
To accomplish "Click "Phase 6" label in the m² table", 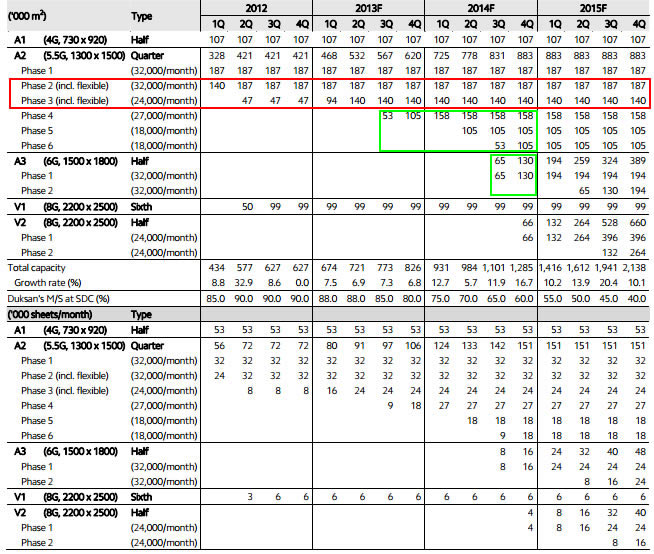I will [x=37, y=146].
